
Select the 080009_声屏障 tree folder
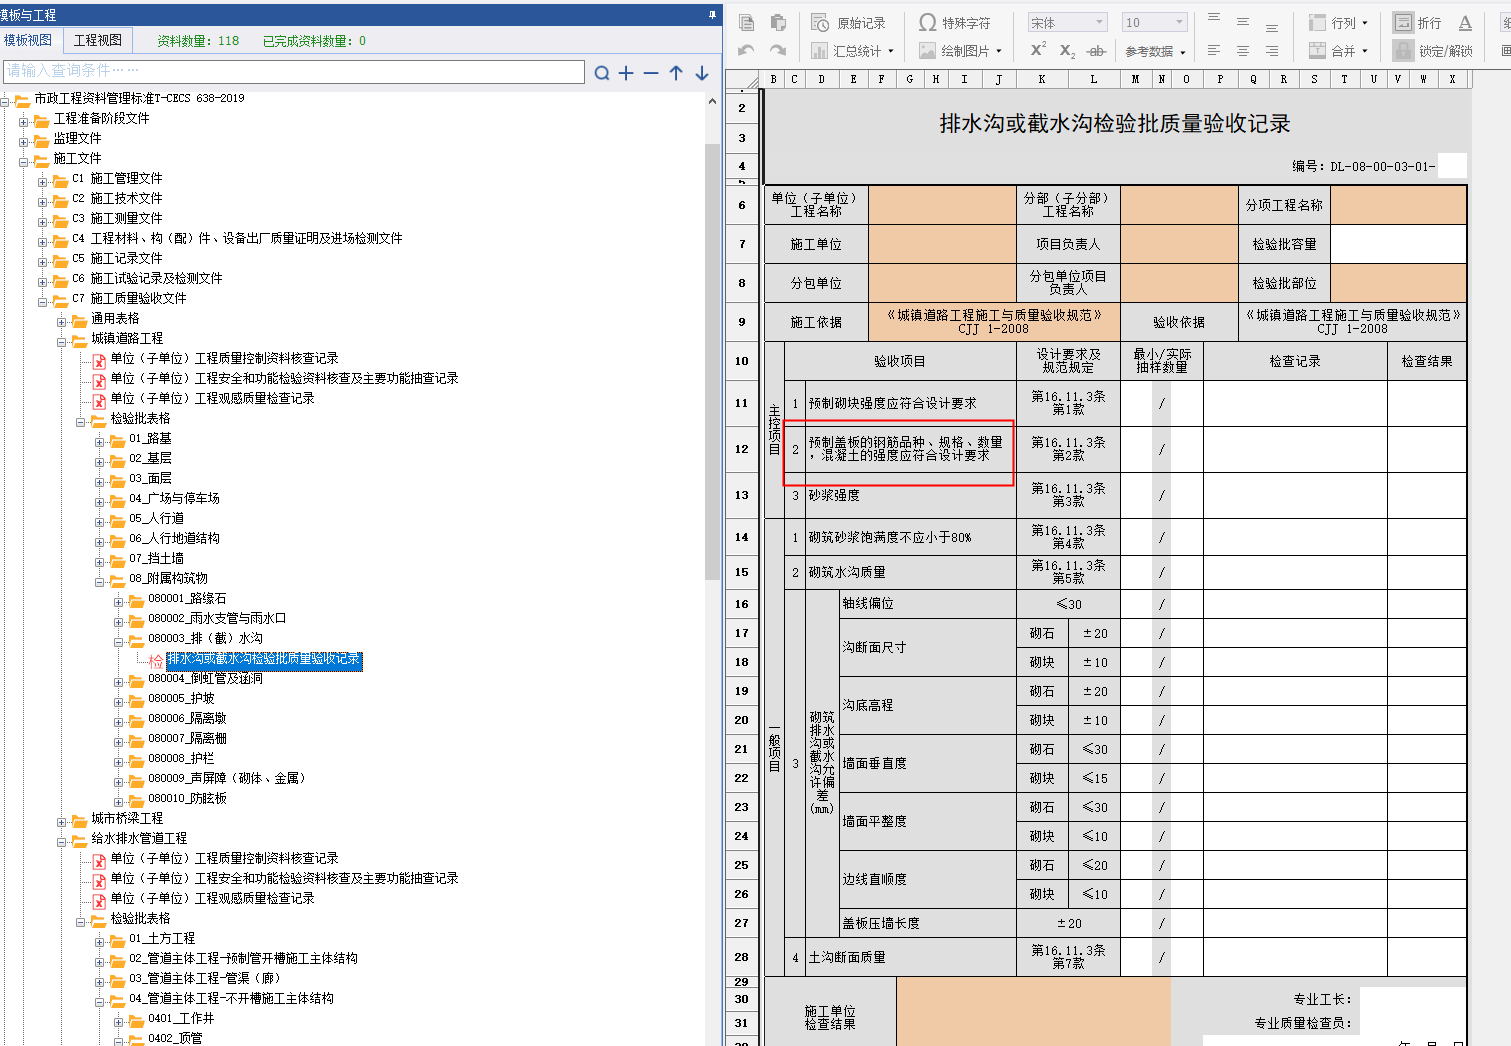coord(226,779)
